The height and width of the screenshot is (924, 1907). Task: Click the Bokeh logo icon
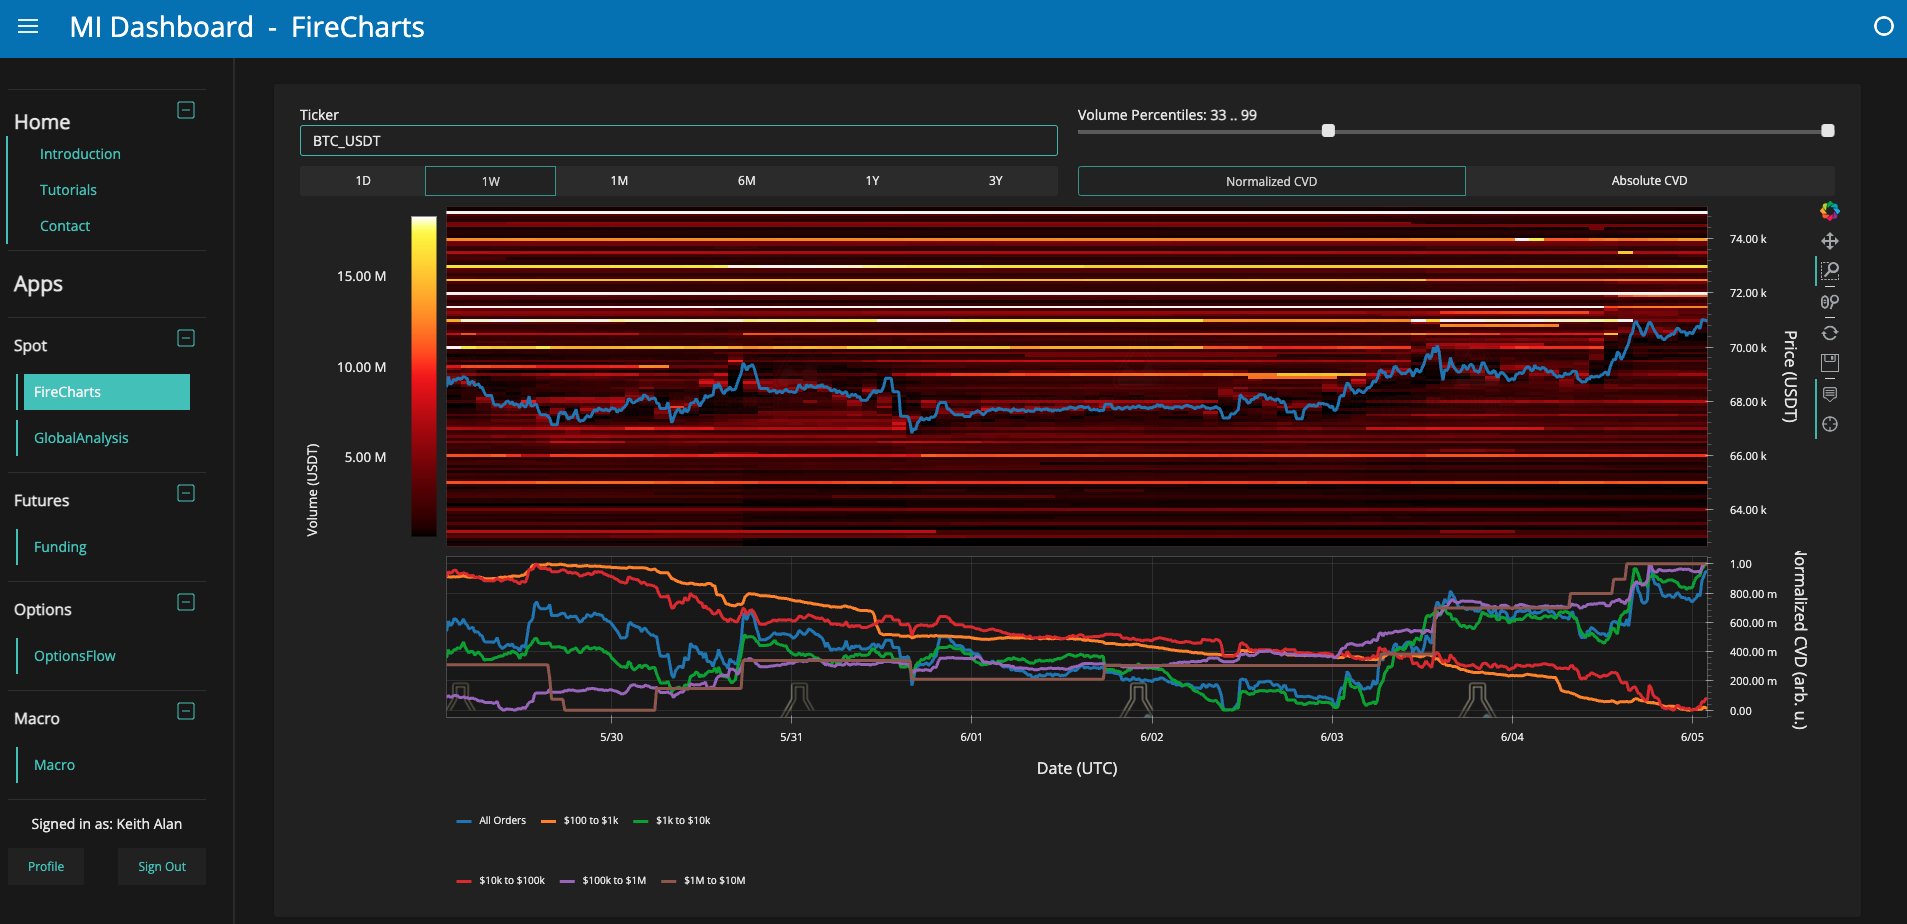1829,211
